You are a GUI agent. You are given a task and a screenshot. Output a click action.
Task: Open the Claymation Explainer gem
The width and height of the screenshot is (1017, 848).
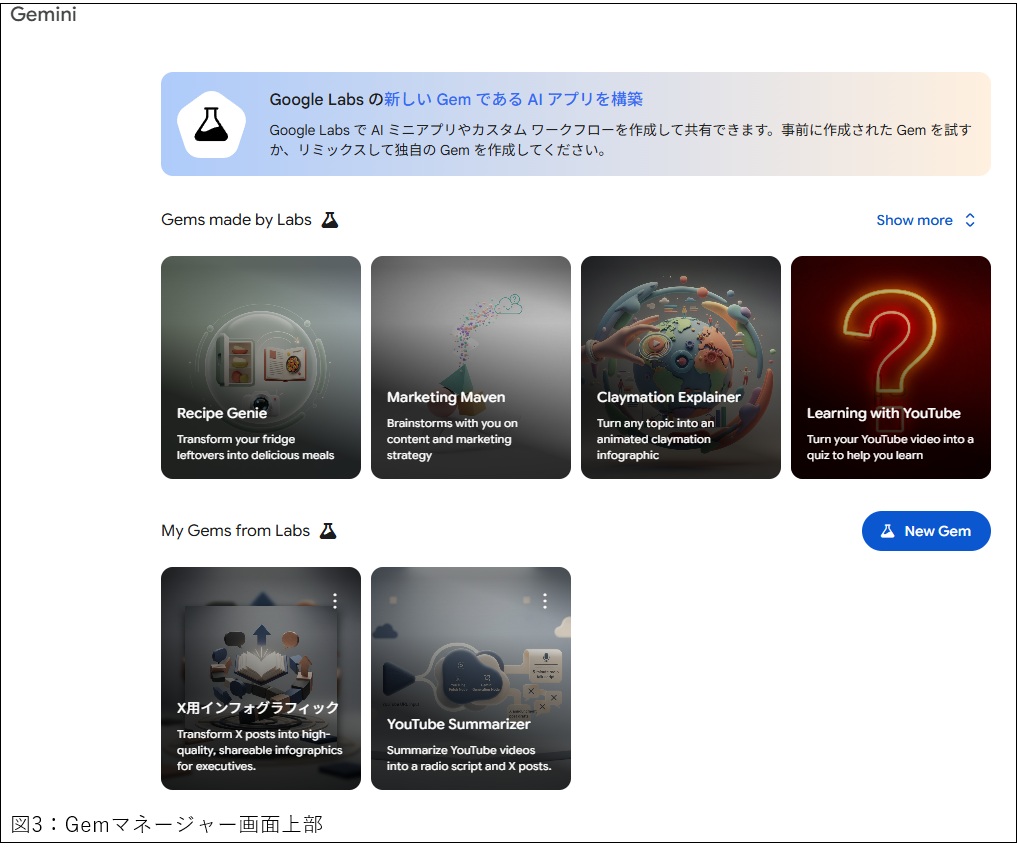click(x=681, y=367)
